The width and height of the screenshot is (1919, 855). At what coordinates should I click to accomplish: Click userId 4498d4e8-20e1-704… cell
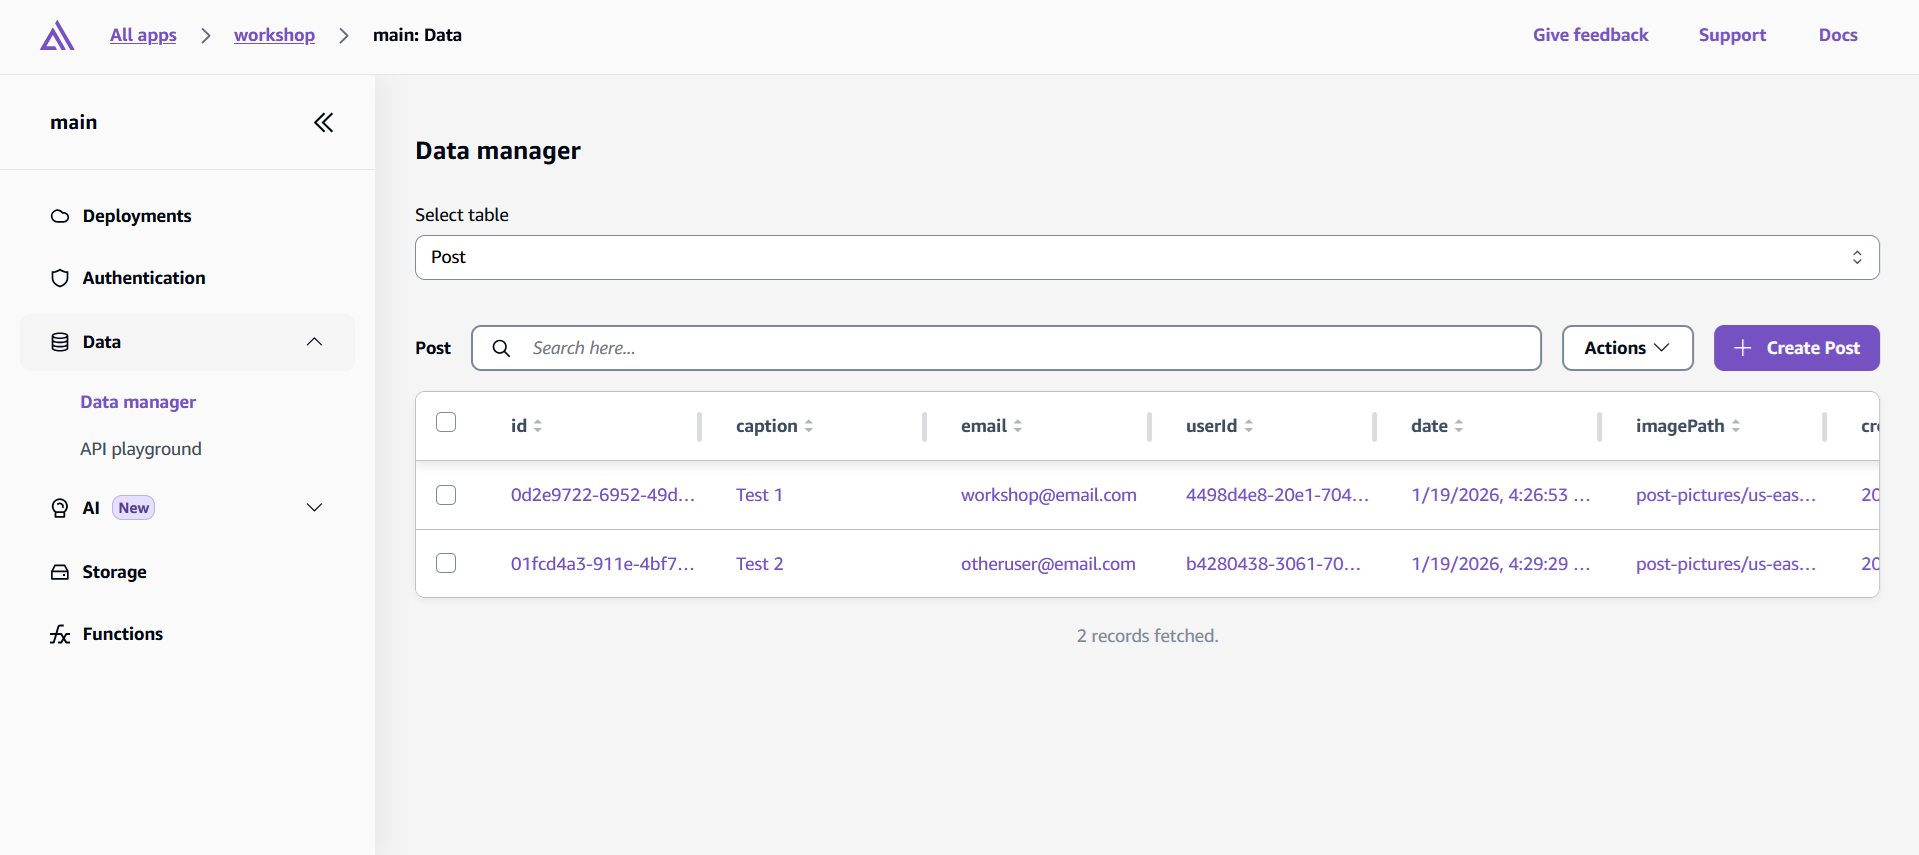pyautogui.click(x=1277, y=495)
